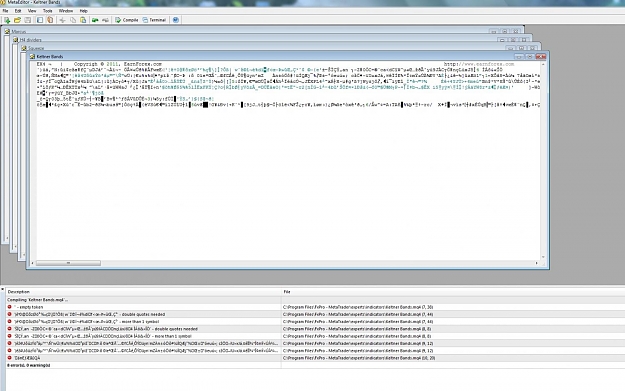Close the errors output panel
The image size is (625, 391).
click(x=2, y=289)
